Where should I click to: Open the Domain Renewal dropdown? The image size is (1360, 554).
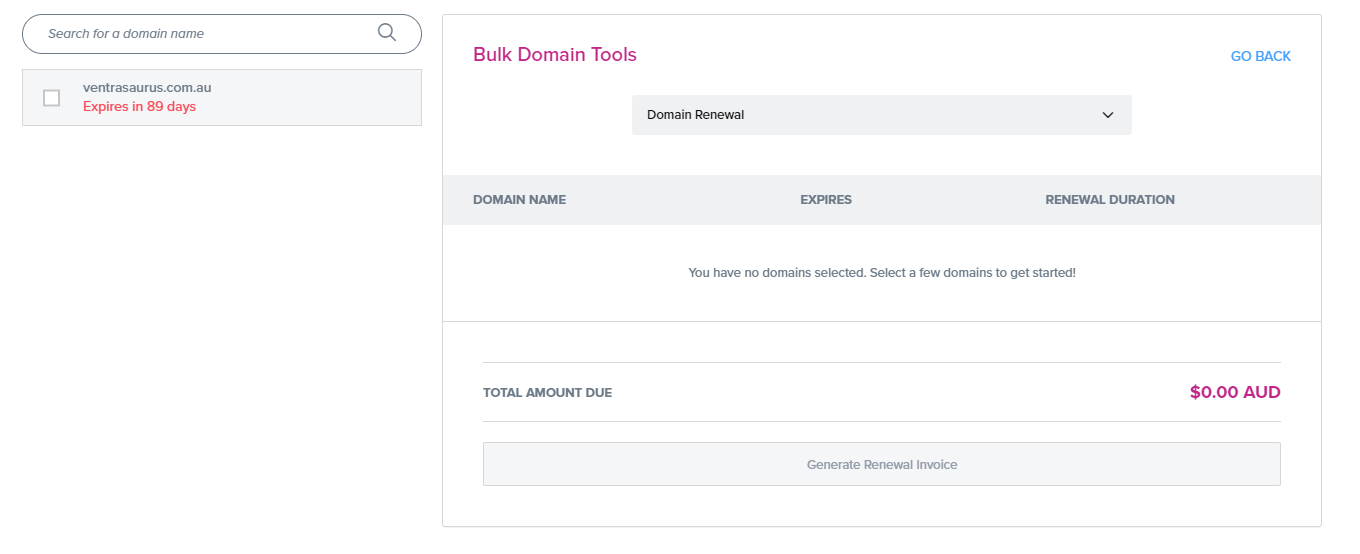pos(882,115)
